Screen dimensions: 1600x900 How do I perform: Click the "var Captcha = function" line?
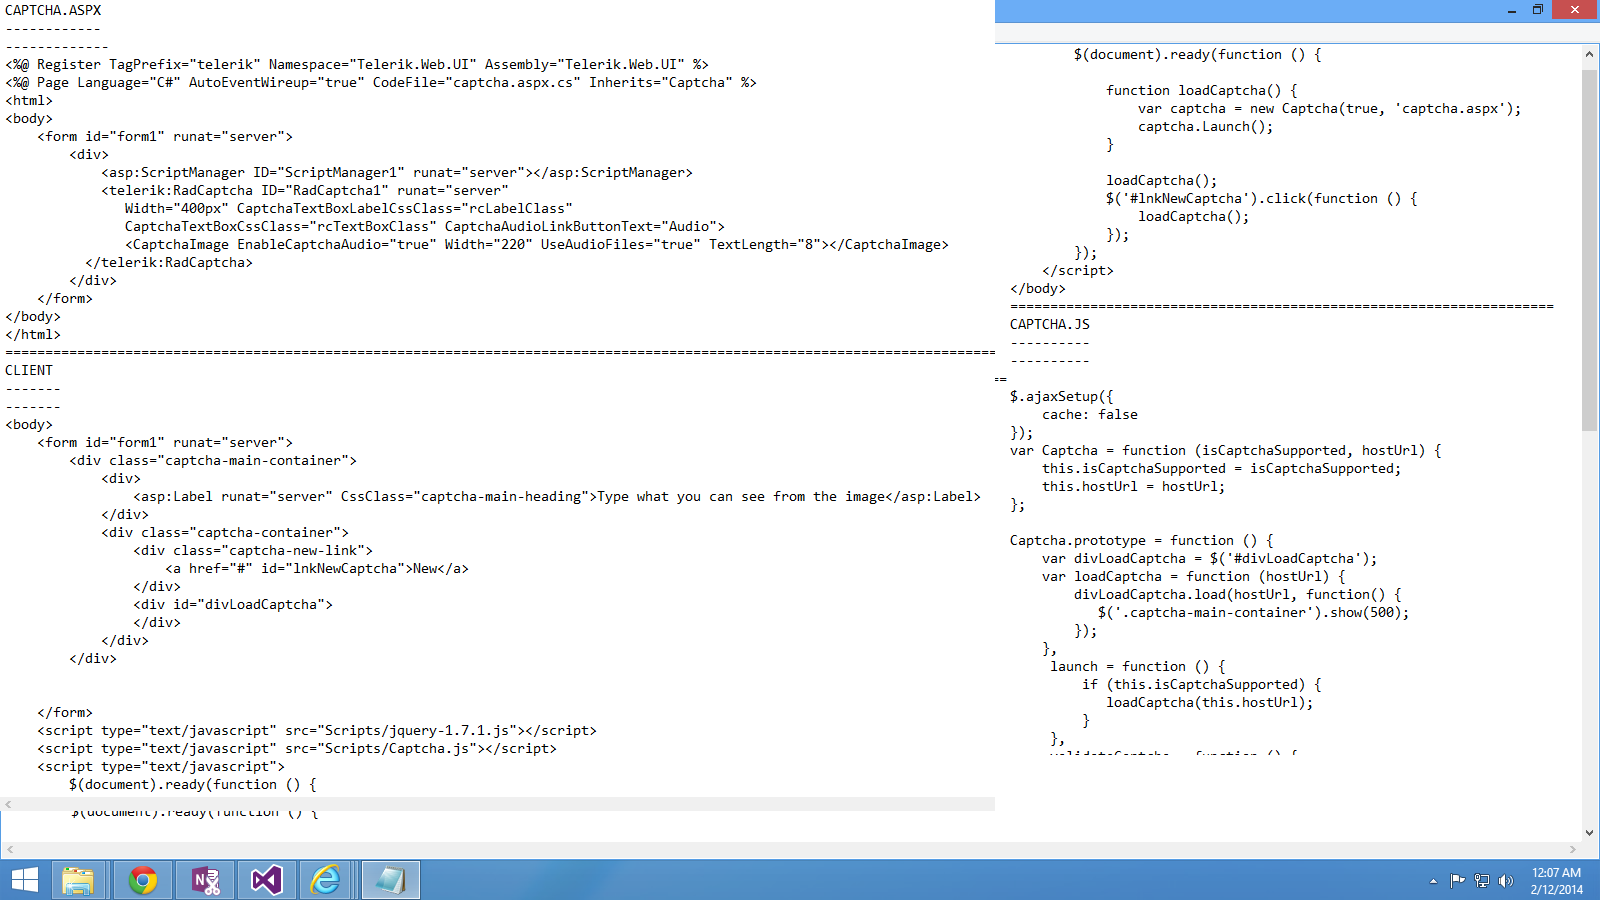[x=1226, y=450]
